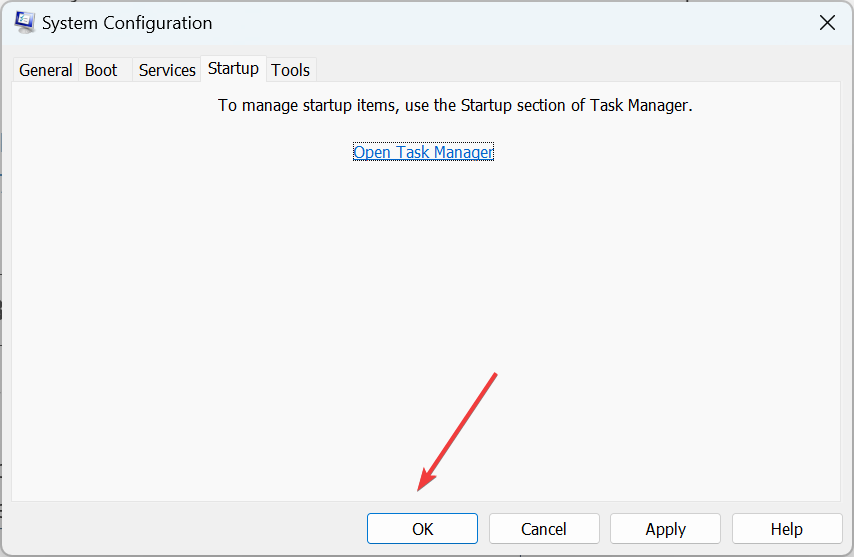Click the startup items instruction text

pos(455,105)
